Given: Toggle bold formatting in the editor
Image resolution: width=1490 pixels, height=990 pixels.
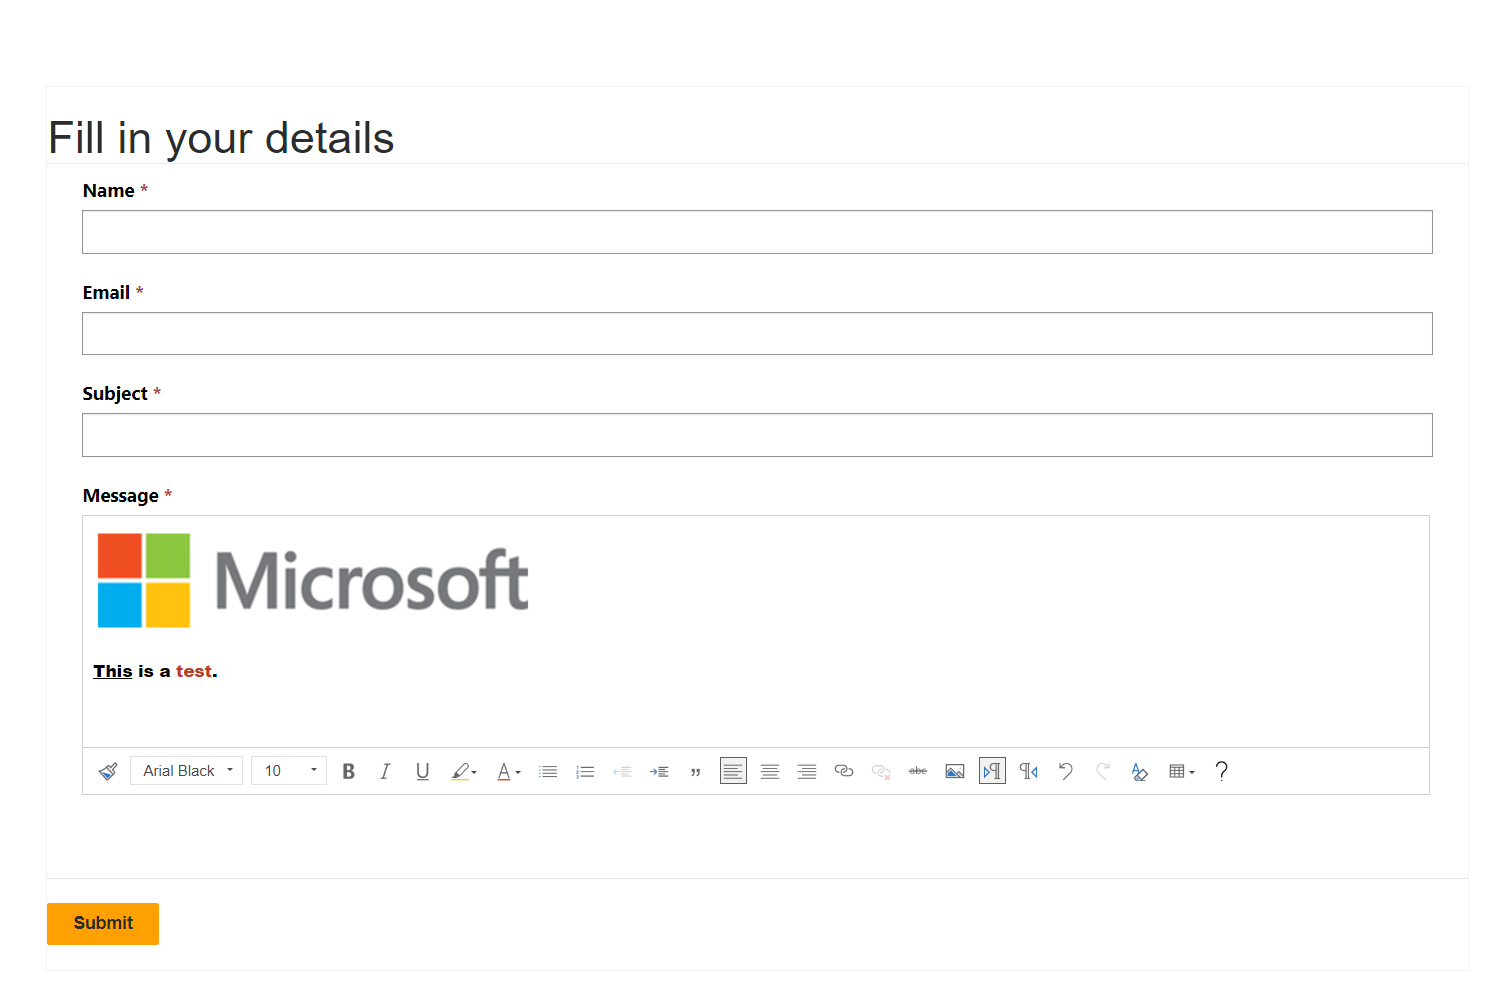Looking at the screenshot, I should [x=348, y=770].
